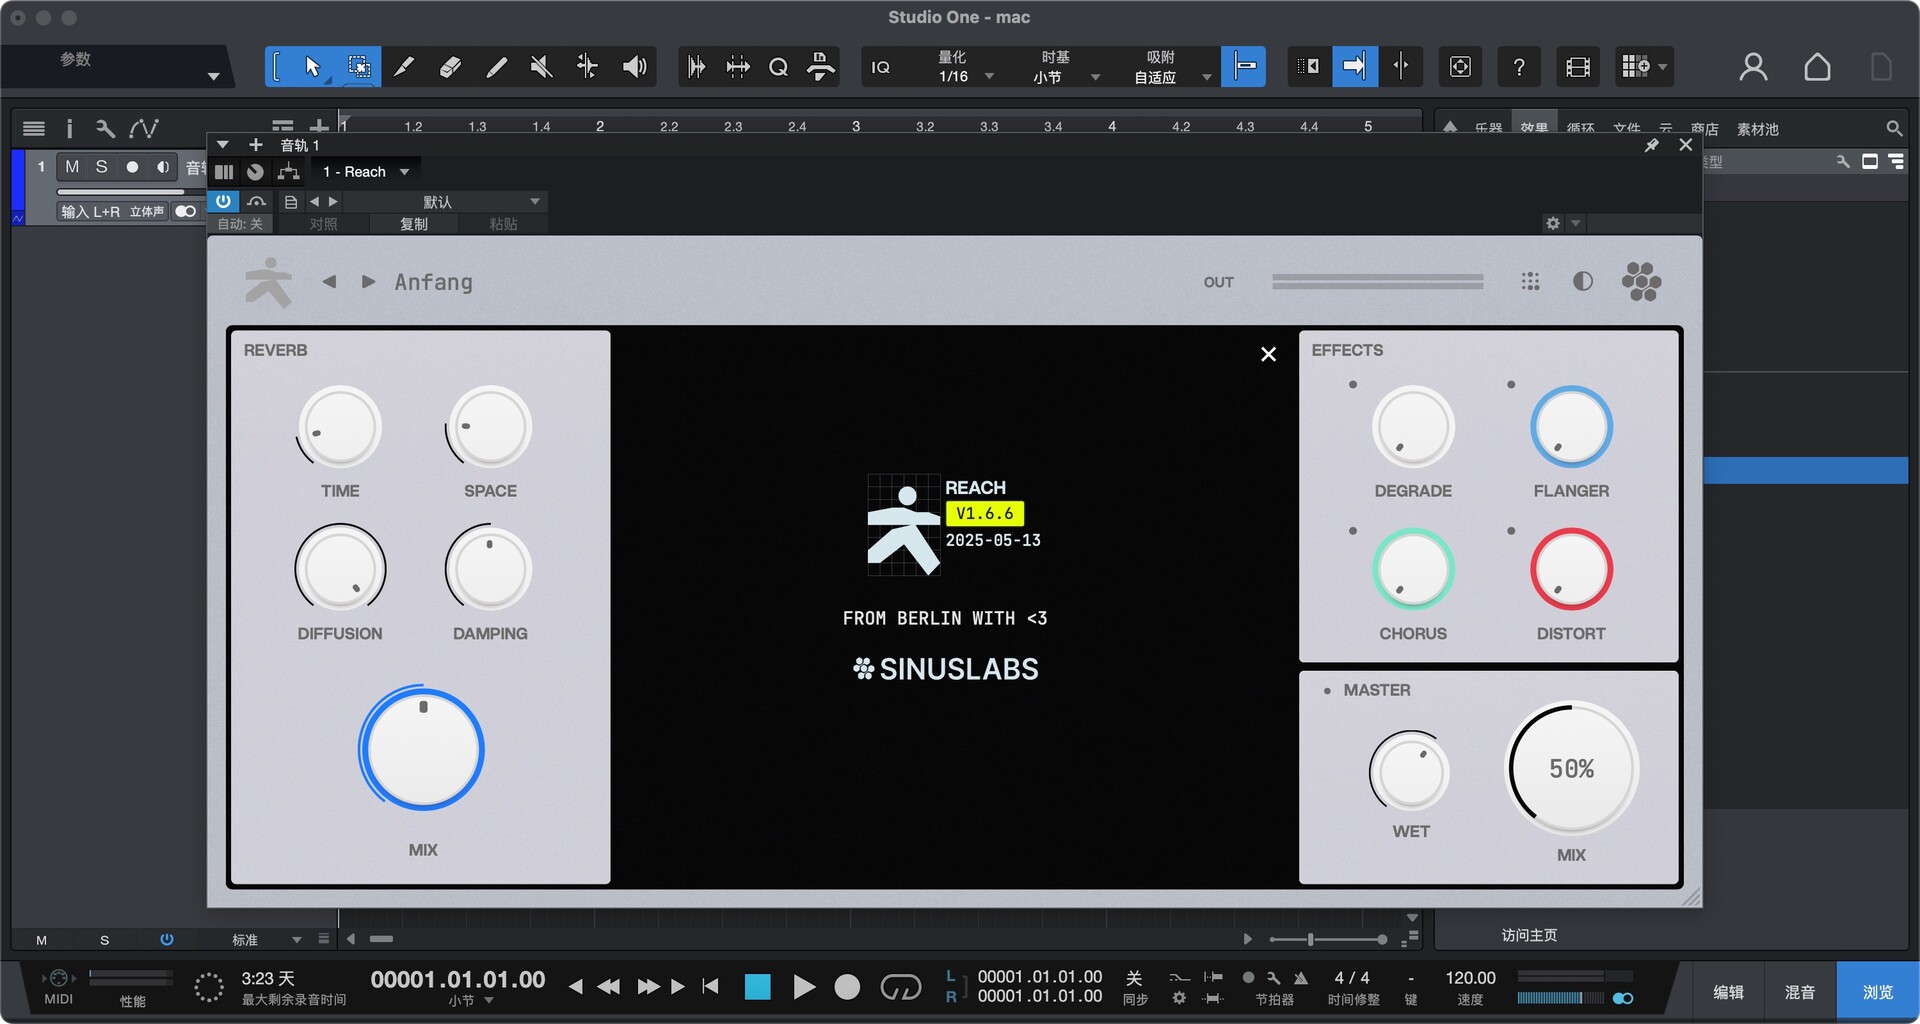Select the Listen speaker tool
Screen dimensions: 1920x1024
click(x=634, y=67)
